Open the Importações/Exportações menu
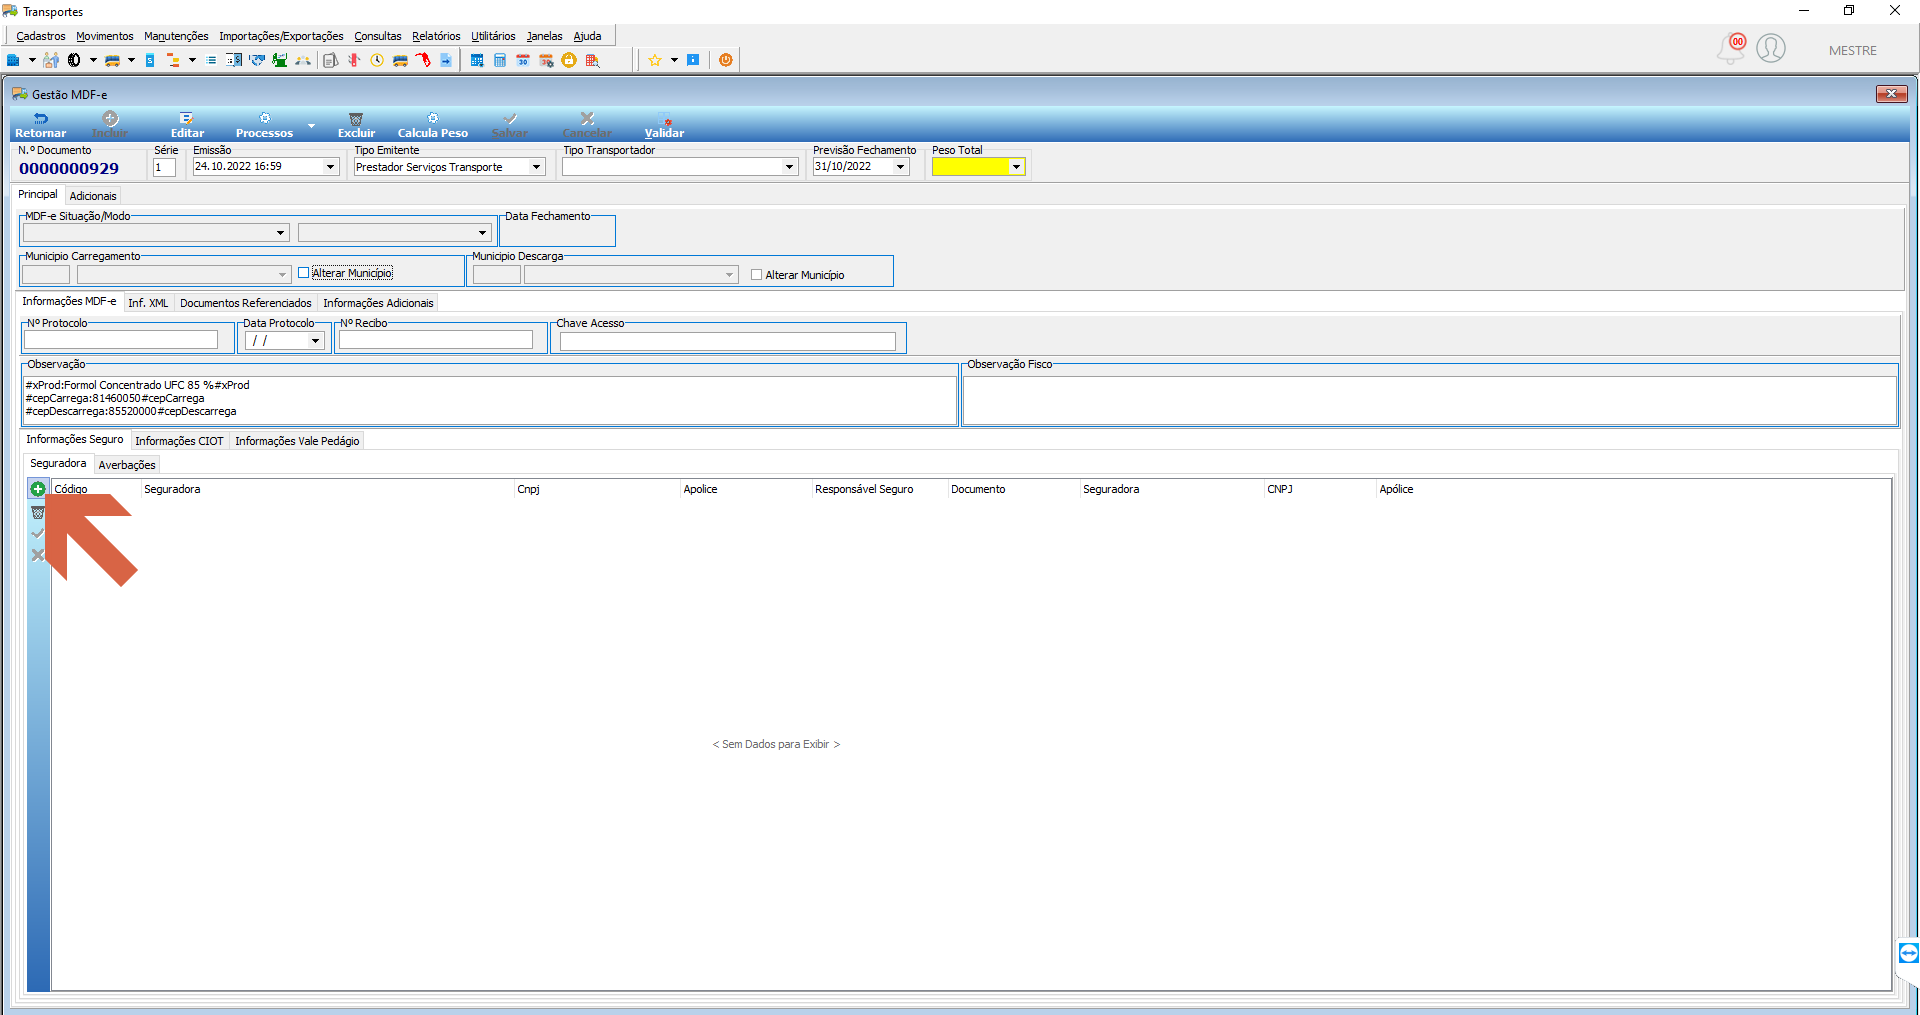This screenshot has height=1015, width=1920. pos(281,36)
